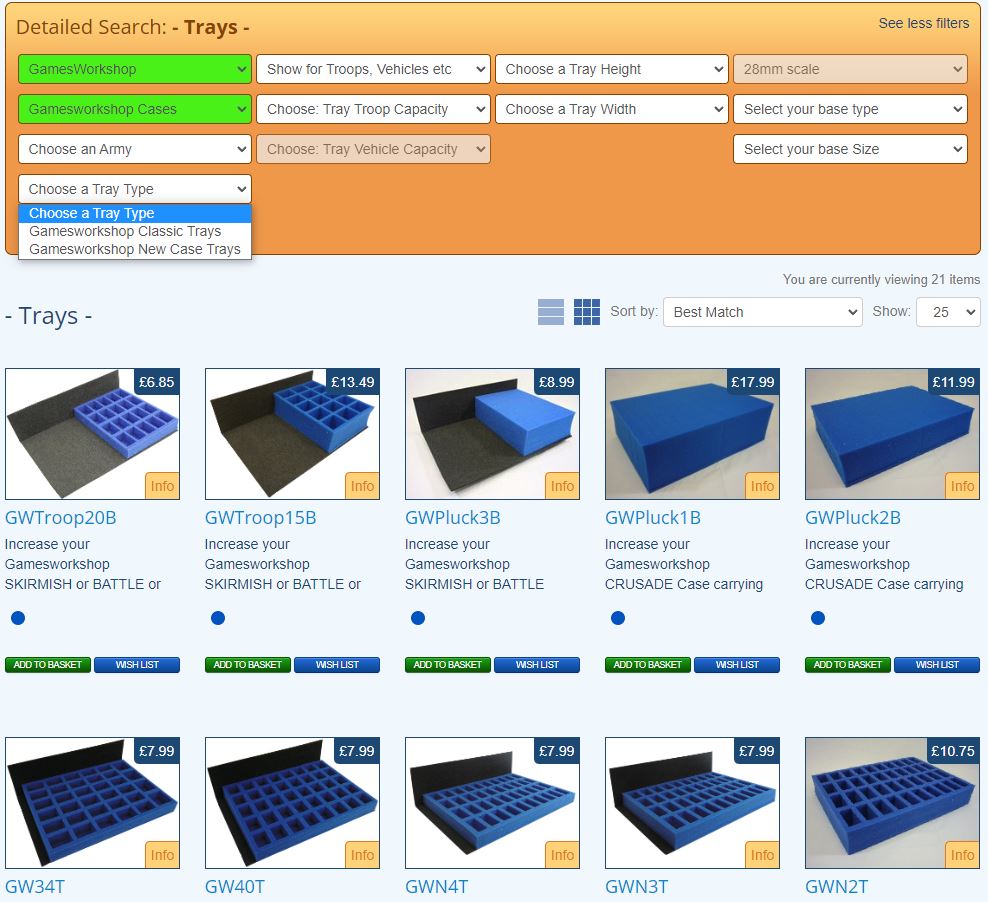988x902 pixels.
Task: Select blue colour dot under GWPluck2B
Action: click(818, 618)
